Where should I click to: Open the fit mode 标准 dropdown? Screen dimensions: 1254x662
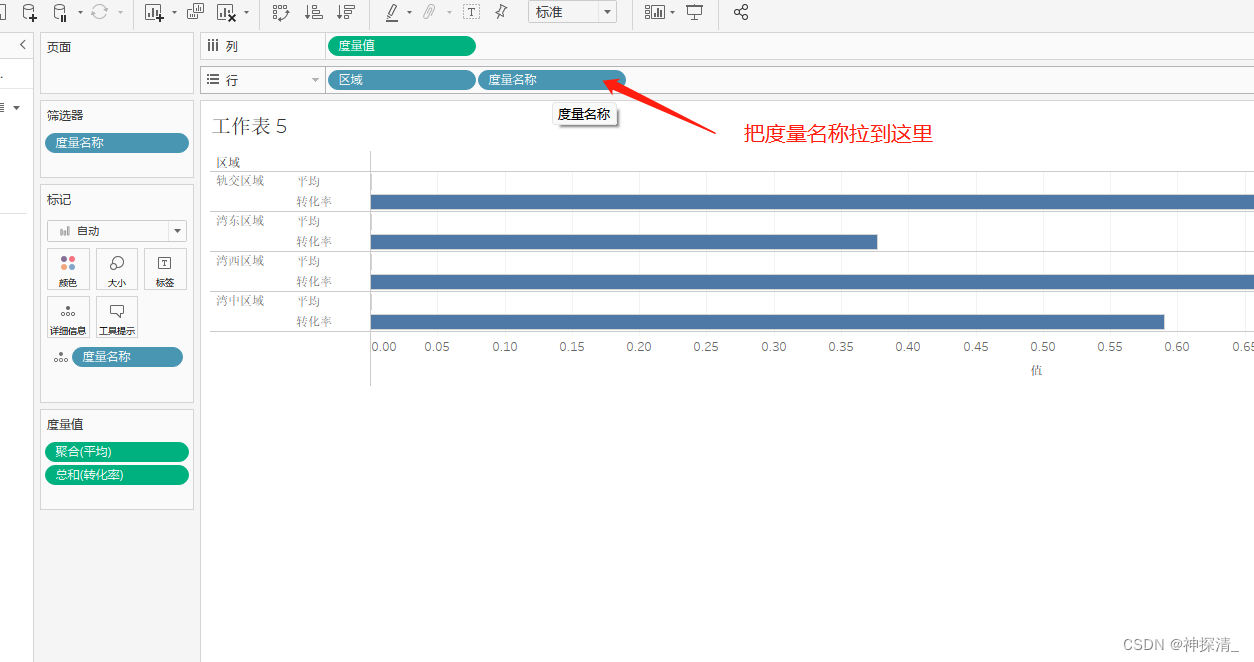pos(572,13)
